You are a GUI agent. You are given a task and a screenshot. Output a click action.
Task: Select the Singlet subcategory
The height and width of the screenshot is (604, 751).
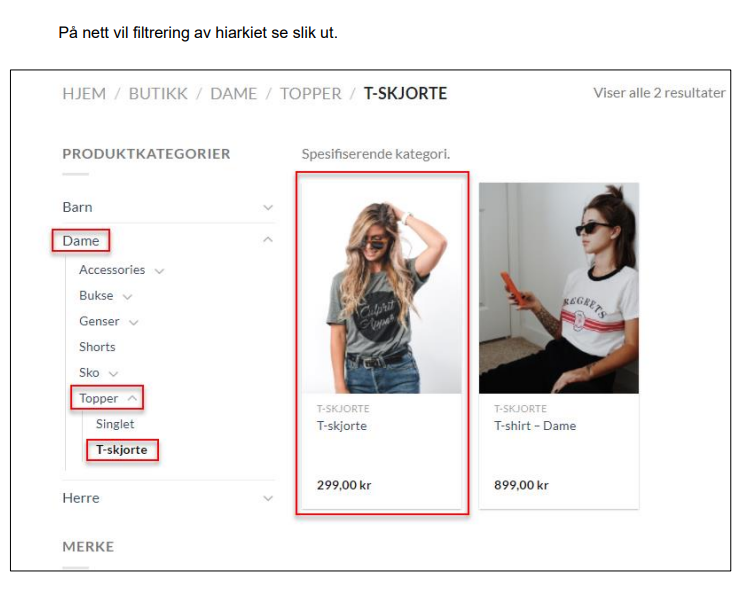coord(115,424)
